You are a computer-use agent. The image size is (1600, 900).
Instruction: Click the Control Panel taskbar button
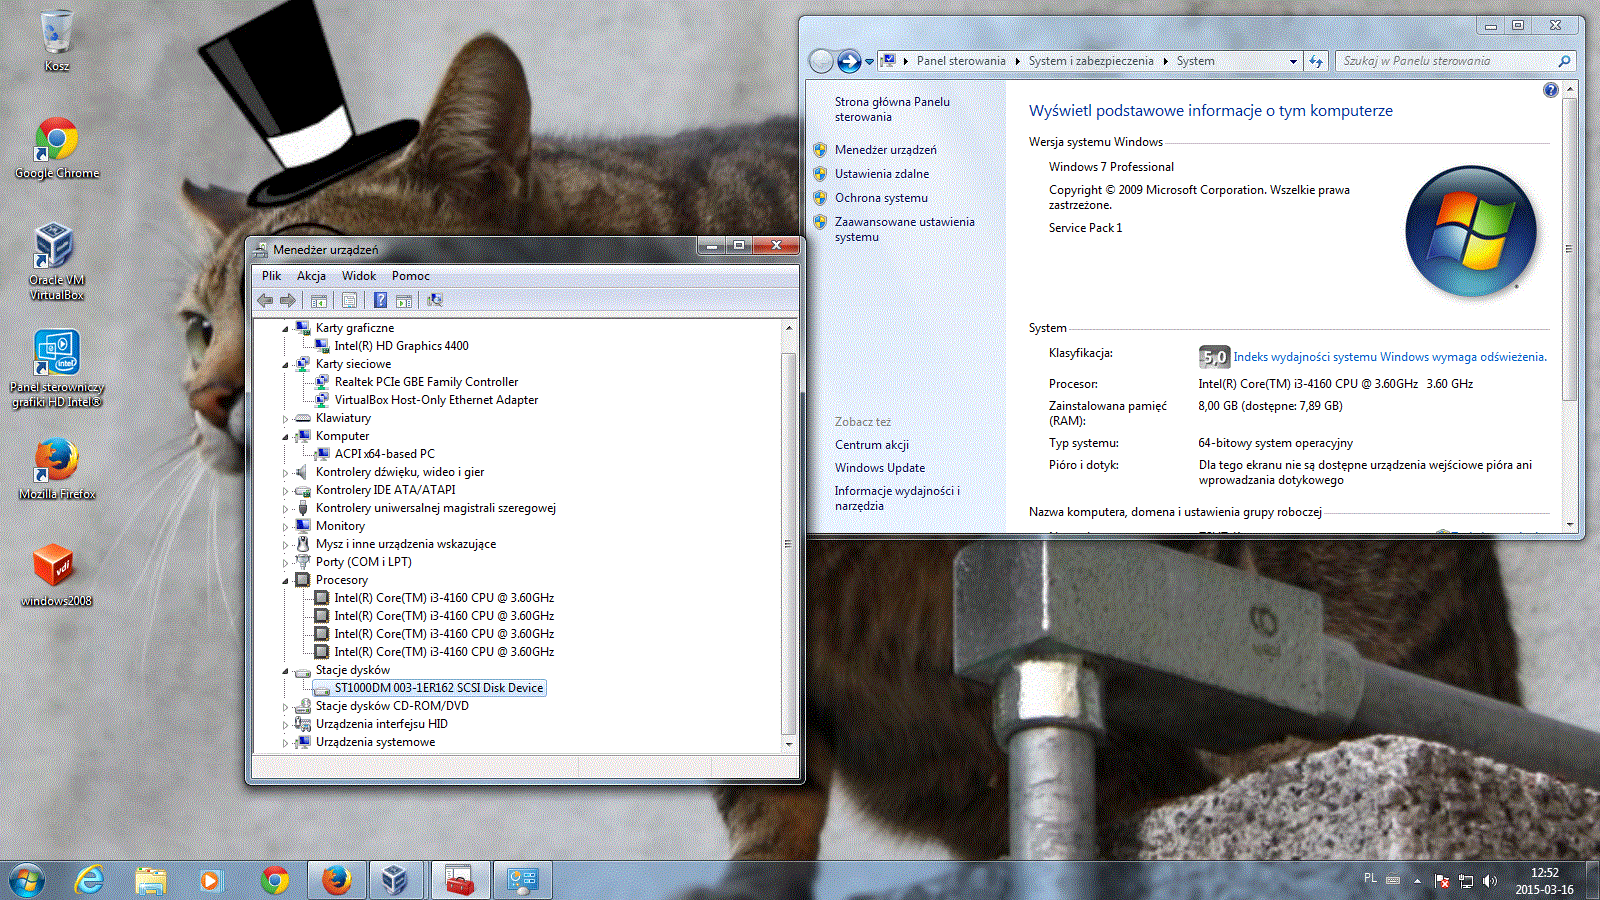(522, 880)
